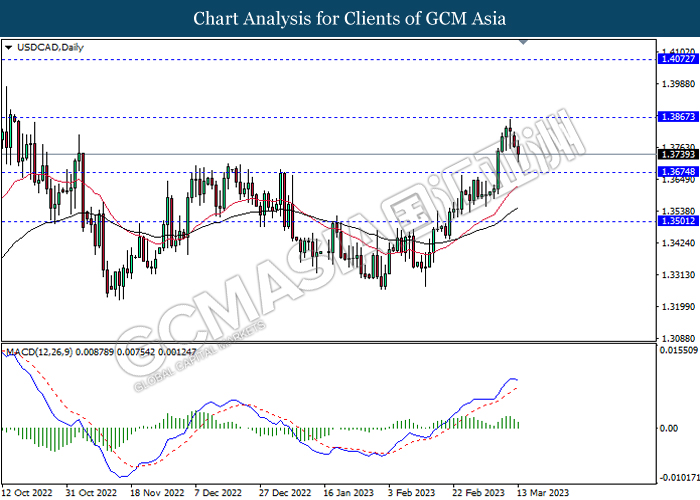Click the 1.33130 axis price value
This screenshot has width=700, height=500.
tap(679, 275)
